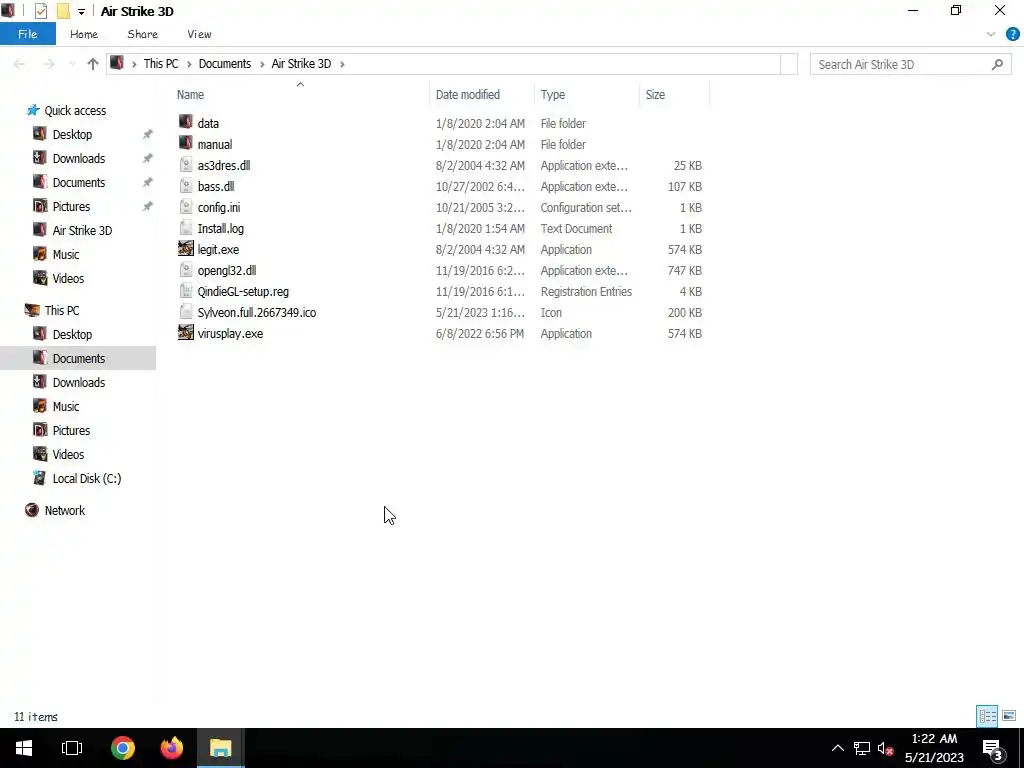Screen dimensions: 1024x768
Task: Select the Install.log file icon
Action: point(186,228)
